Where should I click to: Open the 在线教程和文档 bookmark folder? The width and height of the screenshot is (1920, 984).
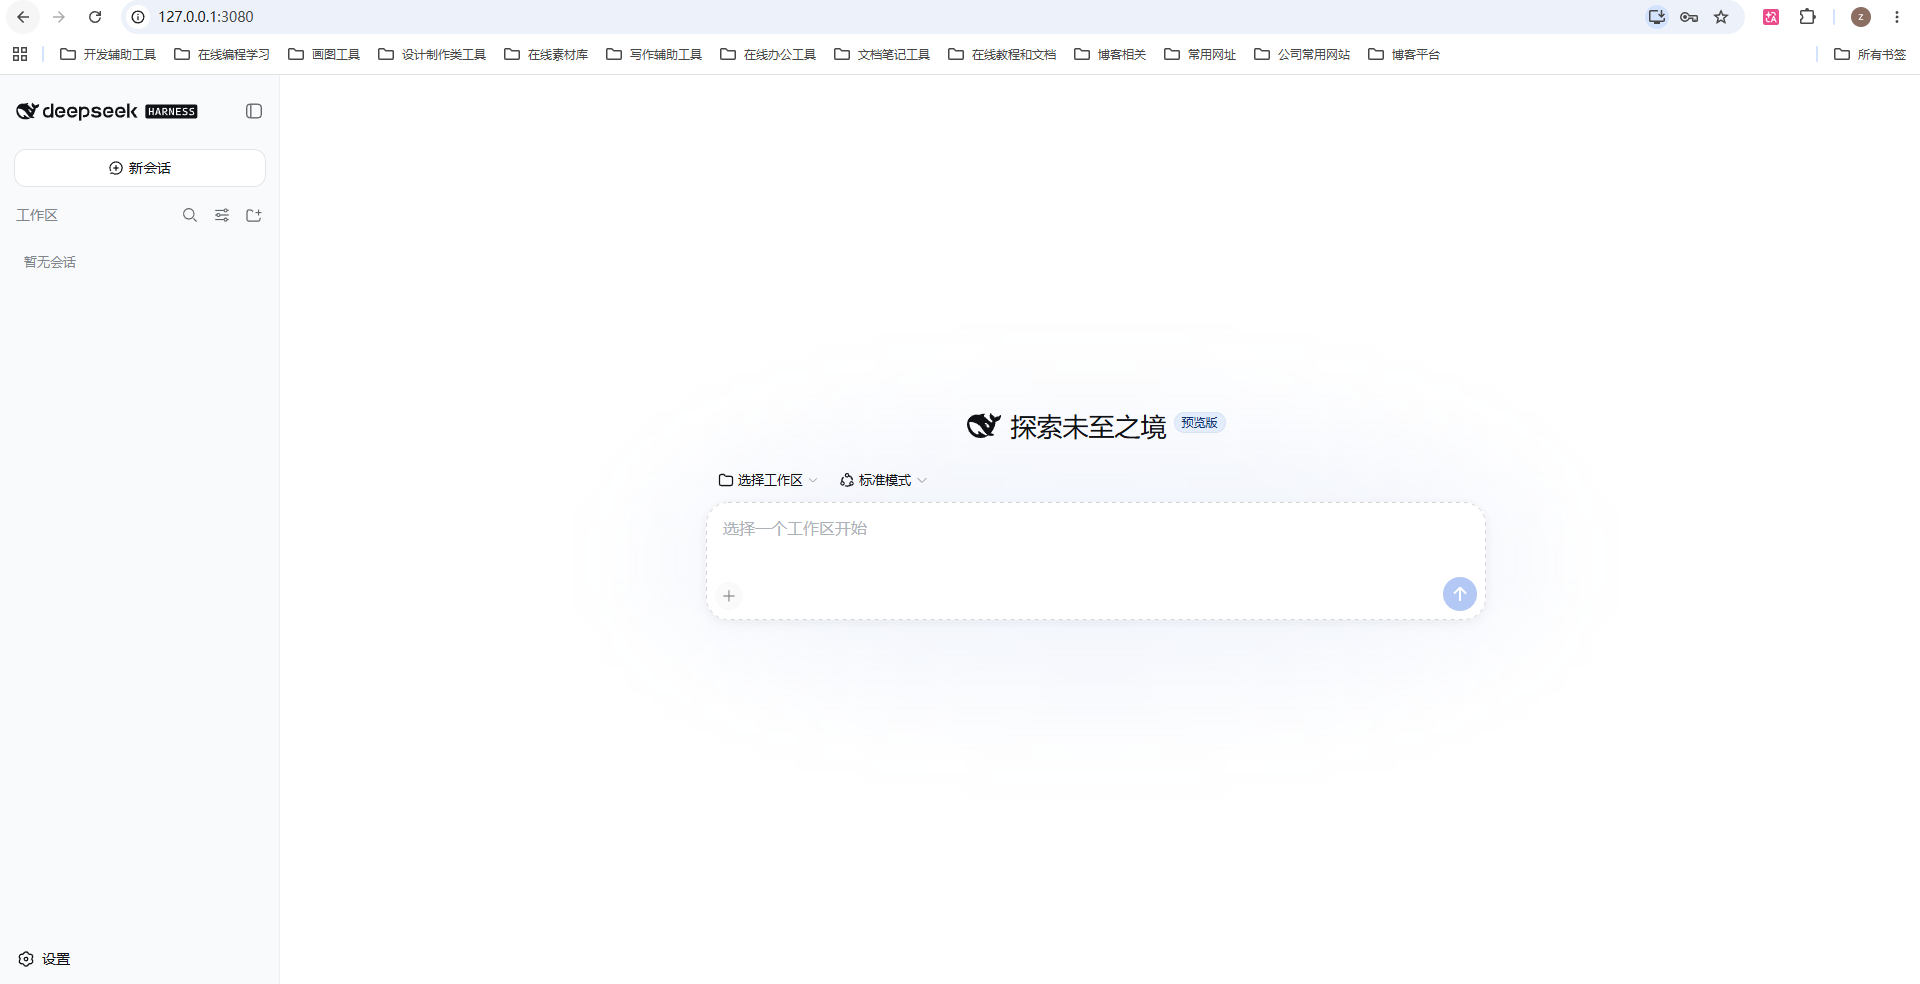[1002, 54]
